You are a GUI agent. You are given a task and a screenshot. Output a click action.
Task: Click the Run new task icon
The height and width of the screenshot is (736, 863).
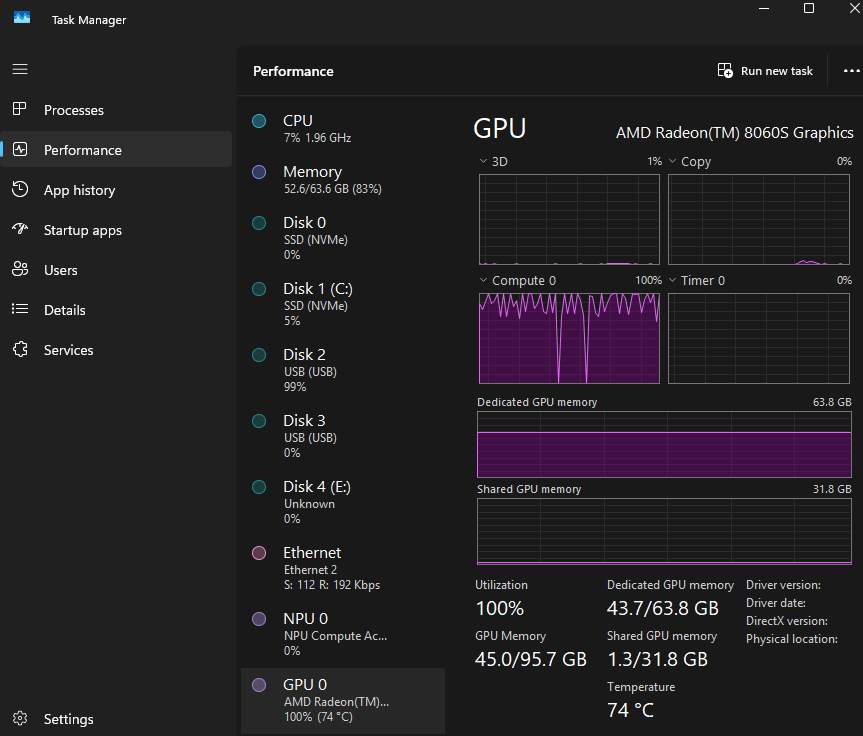pyautogui.click(x=725, y=70)
